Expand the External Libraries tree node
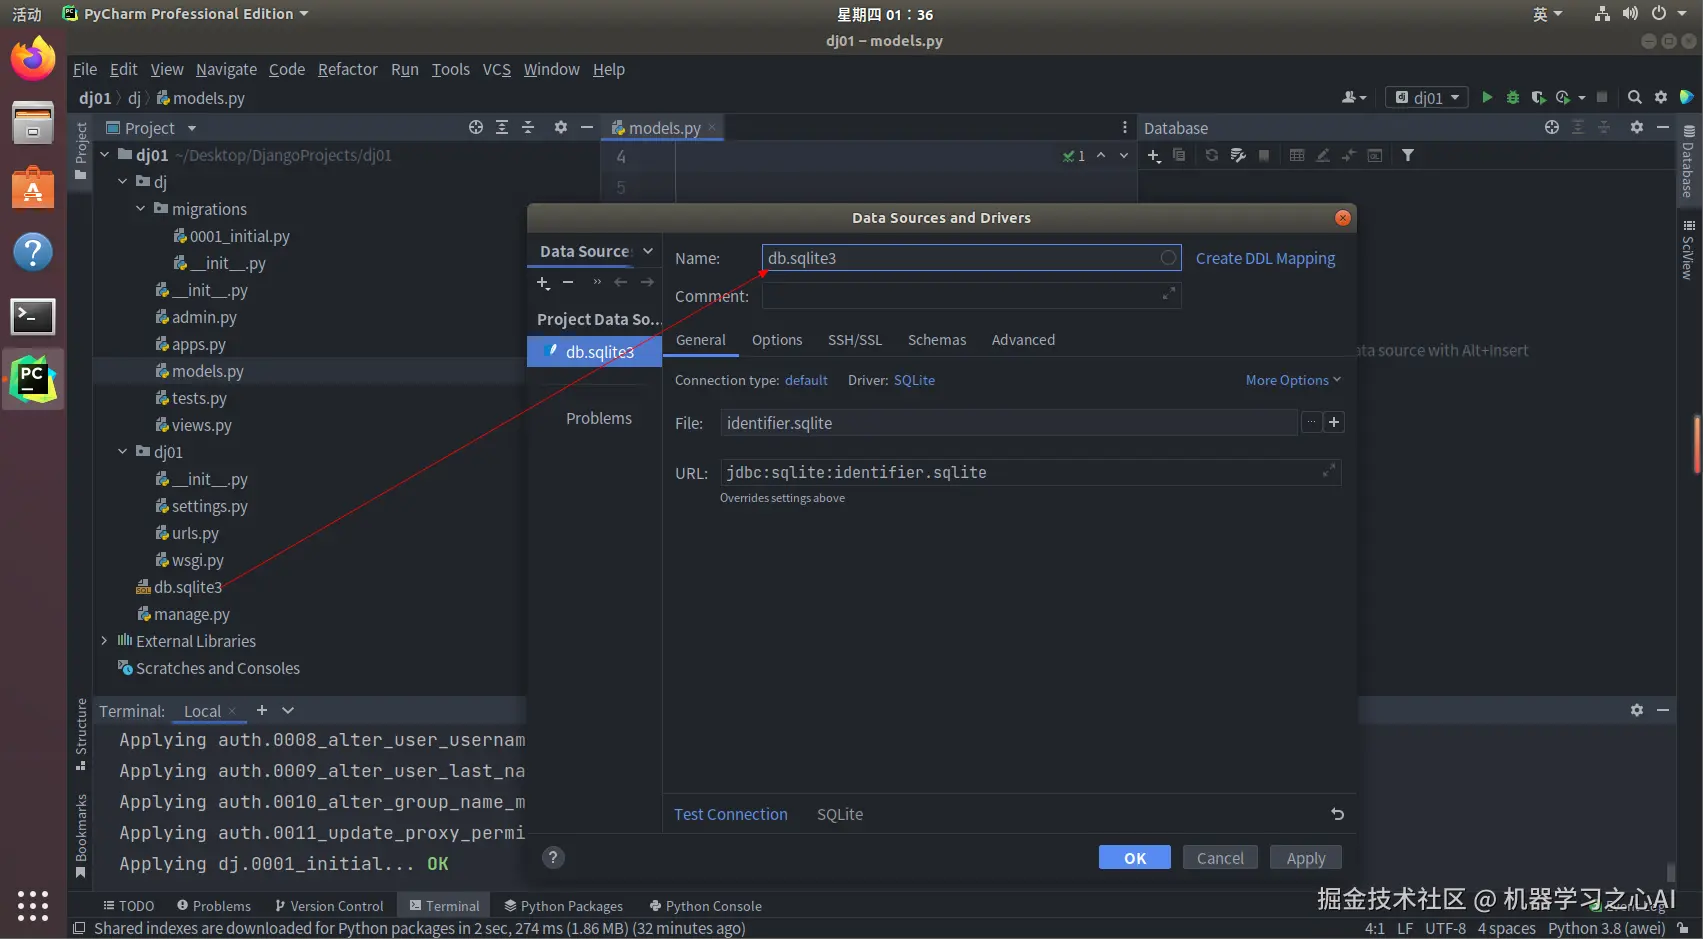 [104, 641]
